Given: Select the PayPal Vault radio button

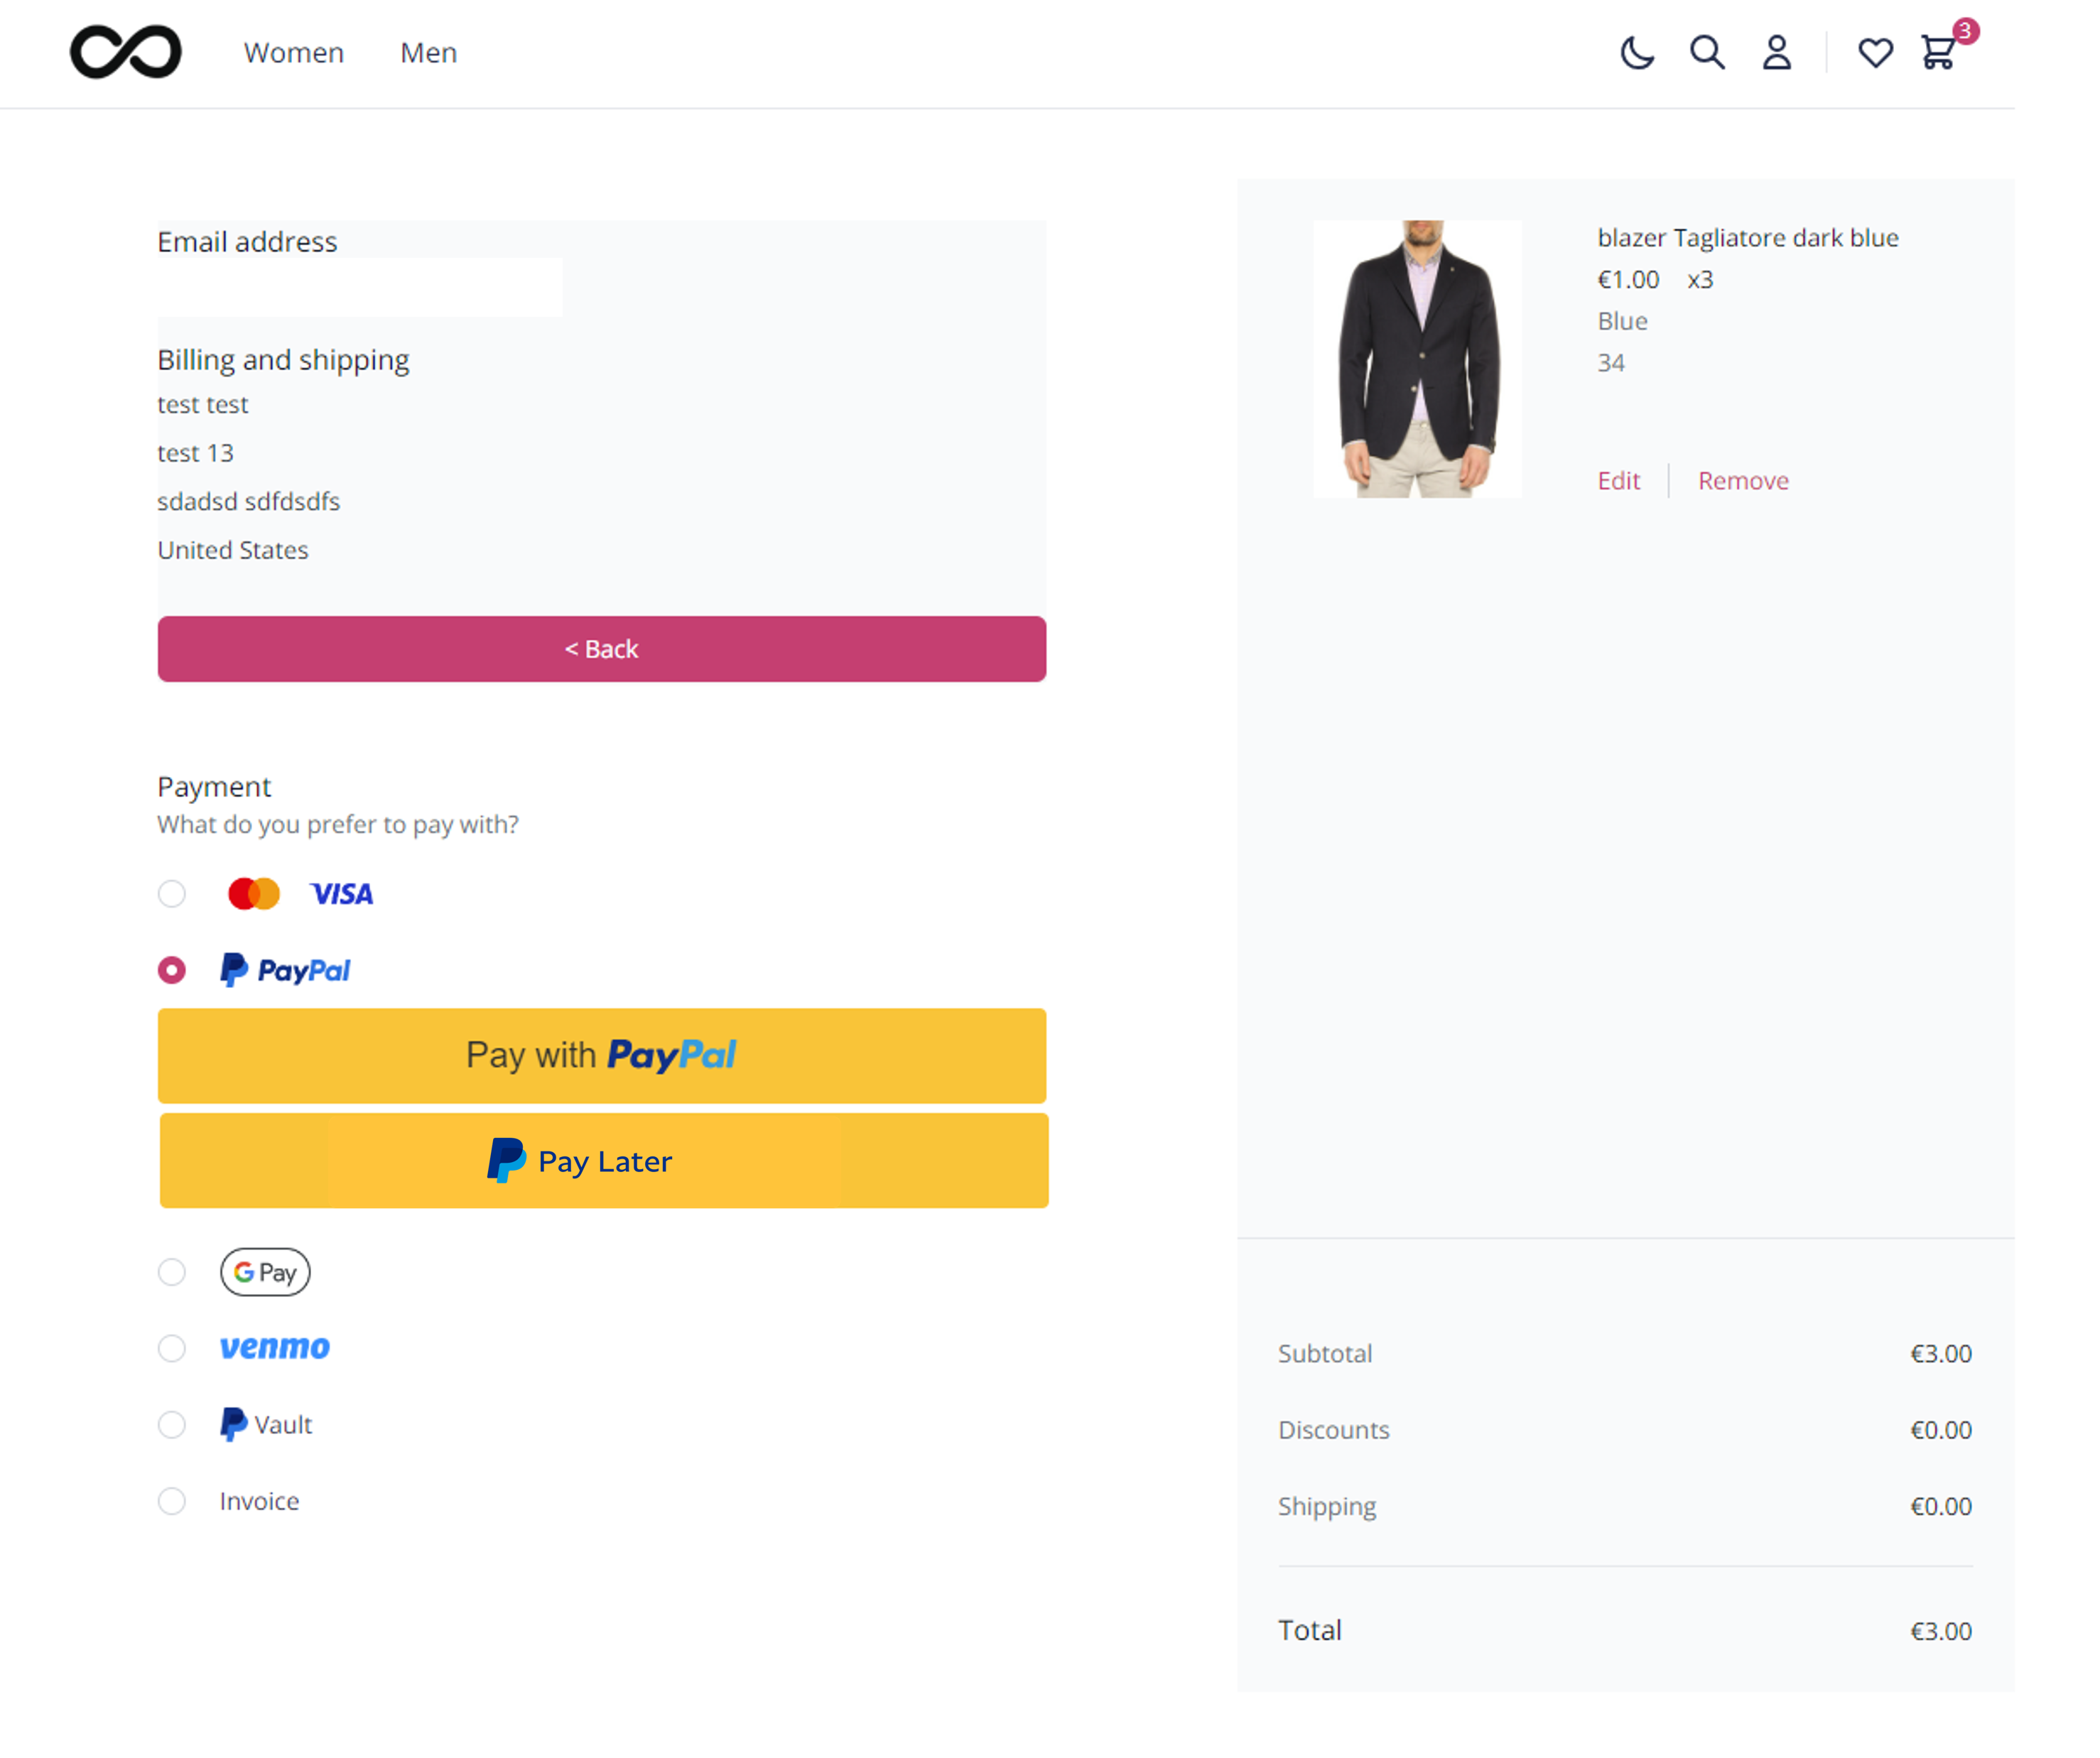Looking at the screenshot, I should tap(172, 1424).
